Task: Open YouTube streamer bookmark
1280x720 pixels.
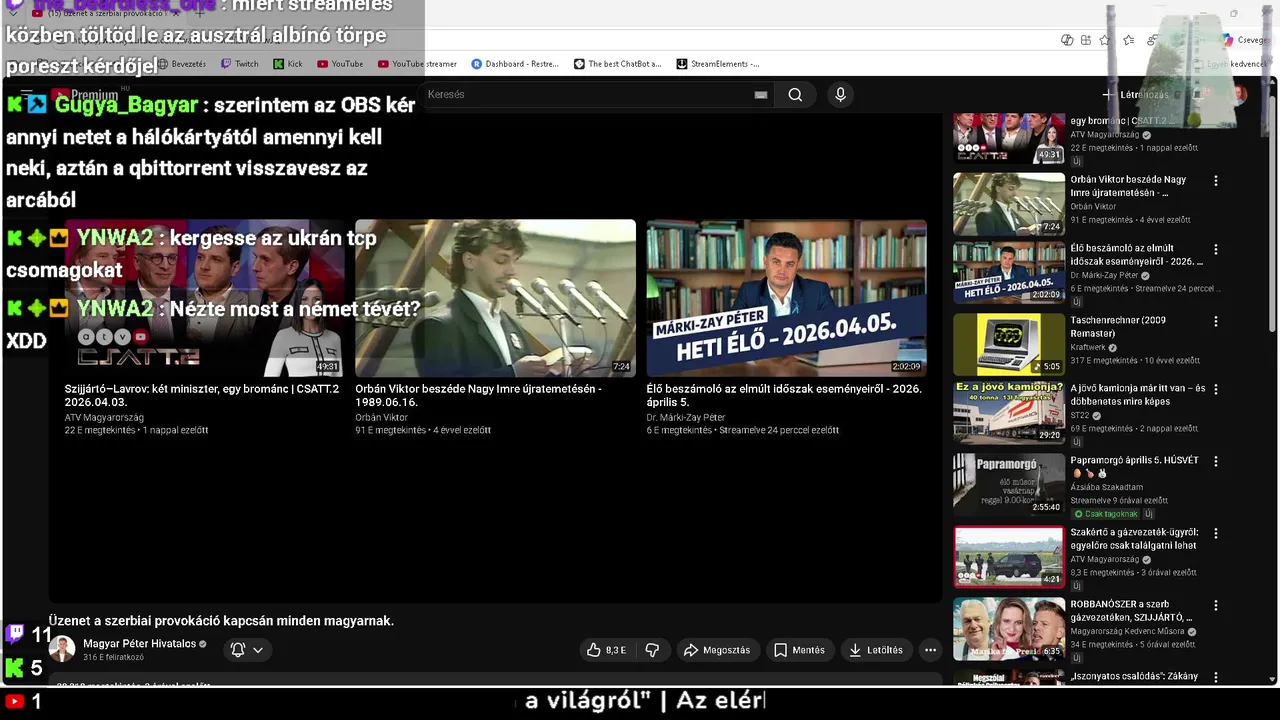Action: [x=417, y=64]
